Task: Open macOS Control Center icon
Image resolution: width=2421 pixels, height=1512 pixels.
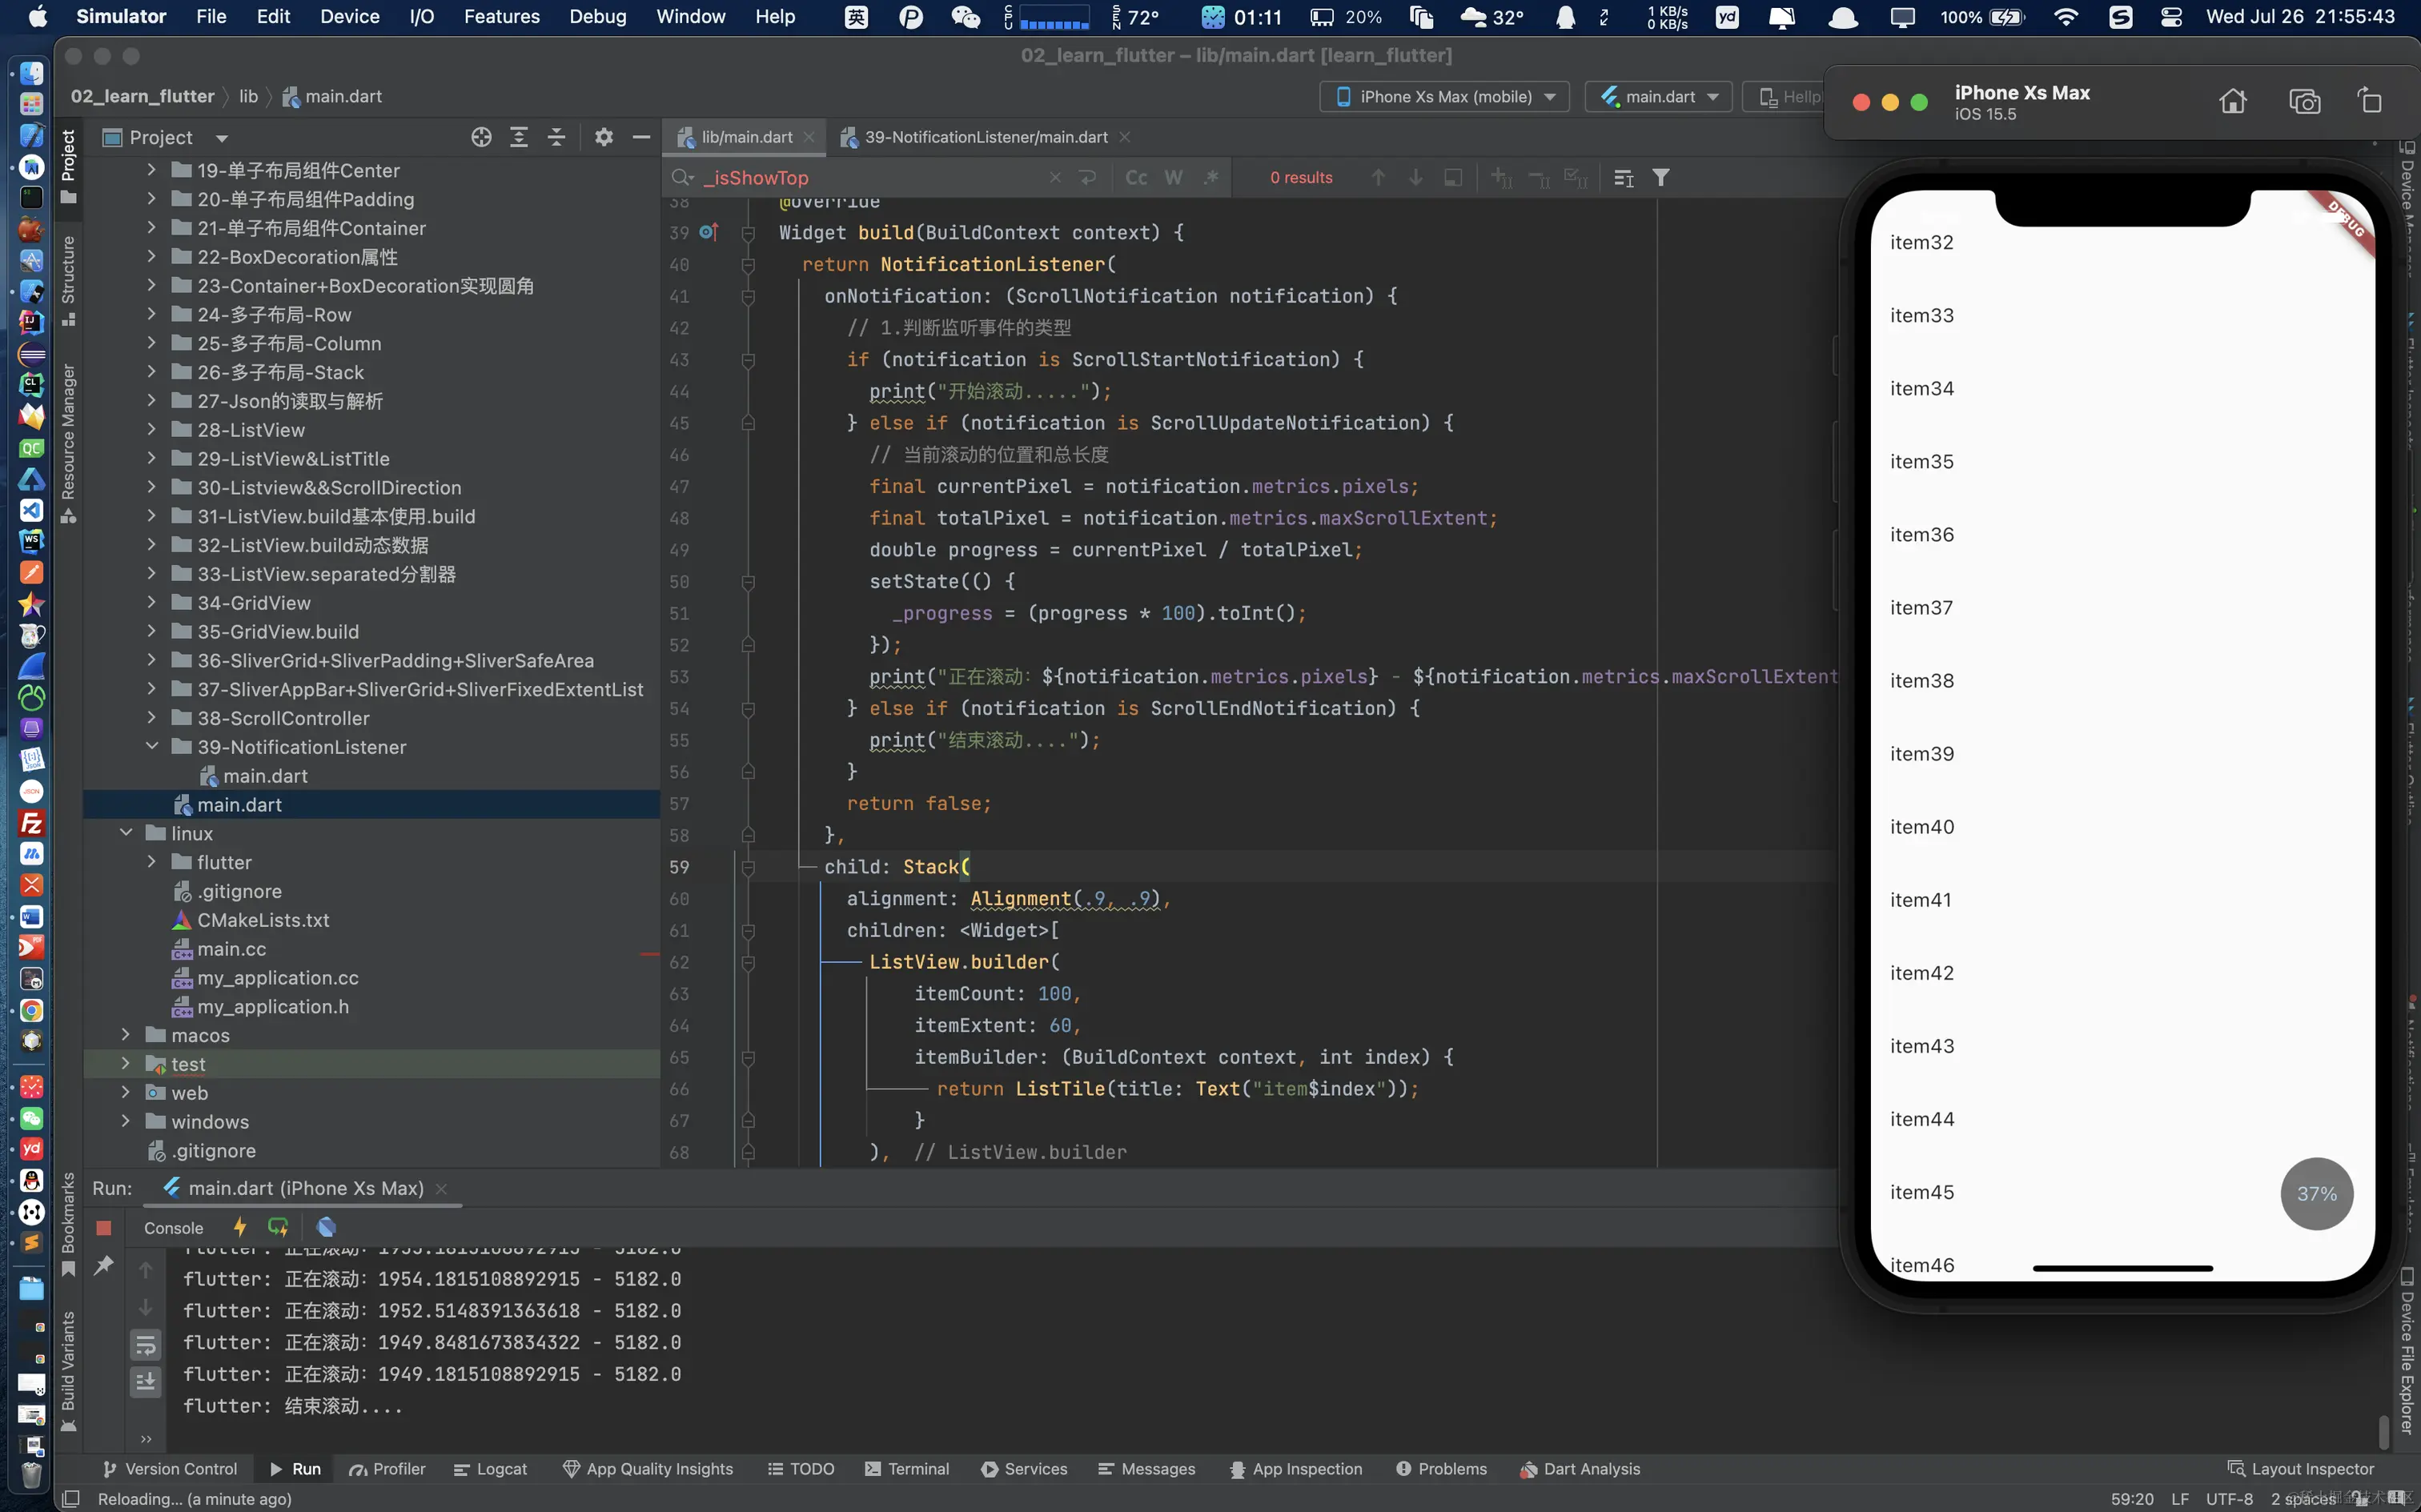Action: pyautogui.click(x=2171, y=17)
